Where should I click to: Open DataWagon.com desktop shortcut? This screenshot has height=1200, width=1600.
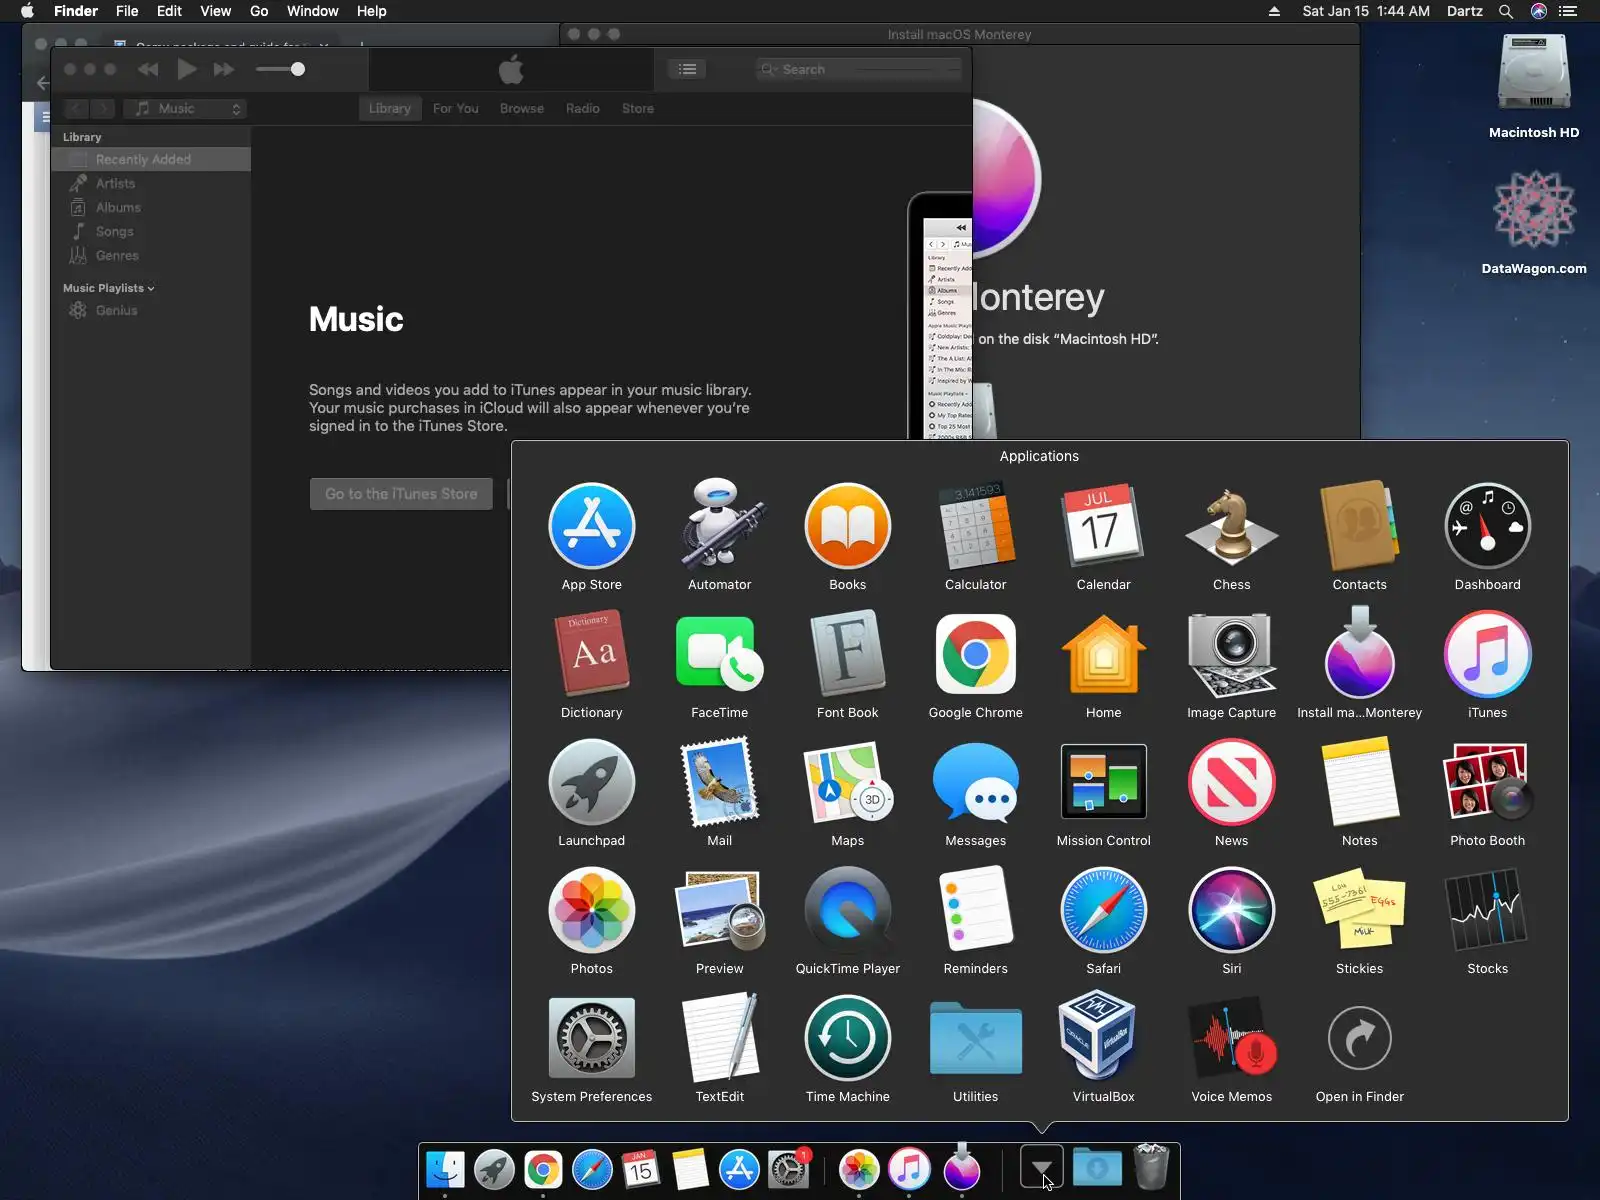(1533, 212)
